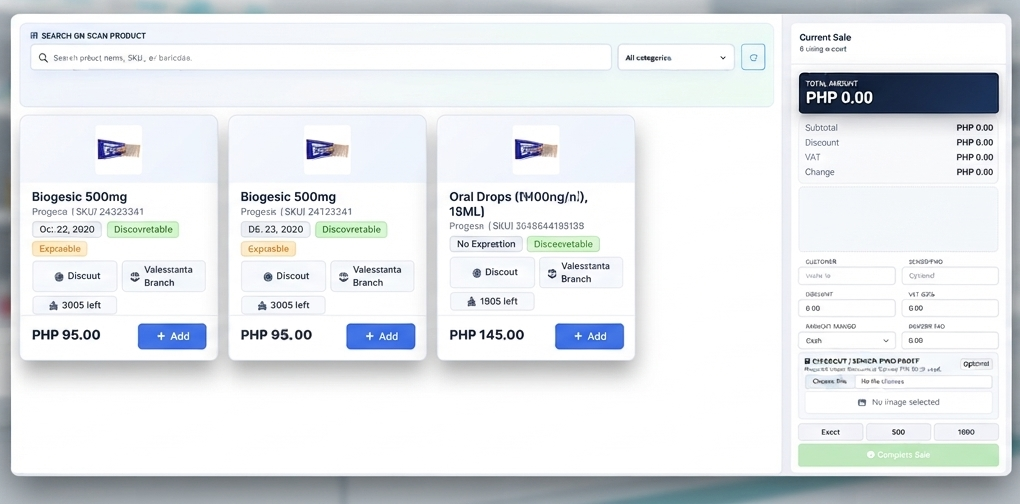Click the Discount chip on Biogesic dated 23, 2020
Screen dimensions: 1020x504
(284, 276)
